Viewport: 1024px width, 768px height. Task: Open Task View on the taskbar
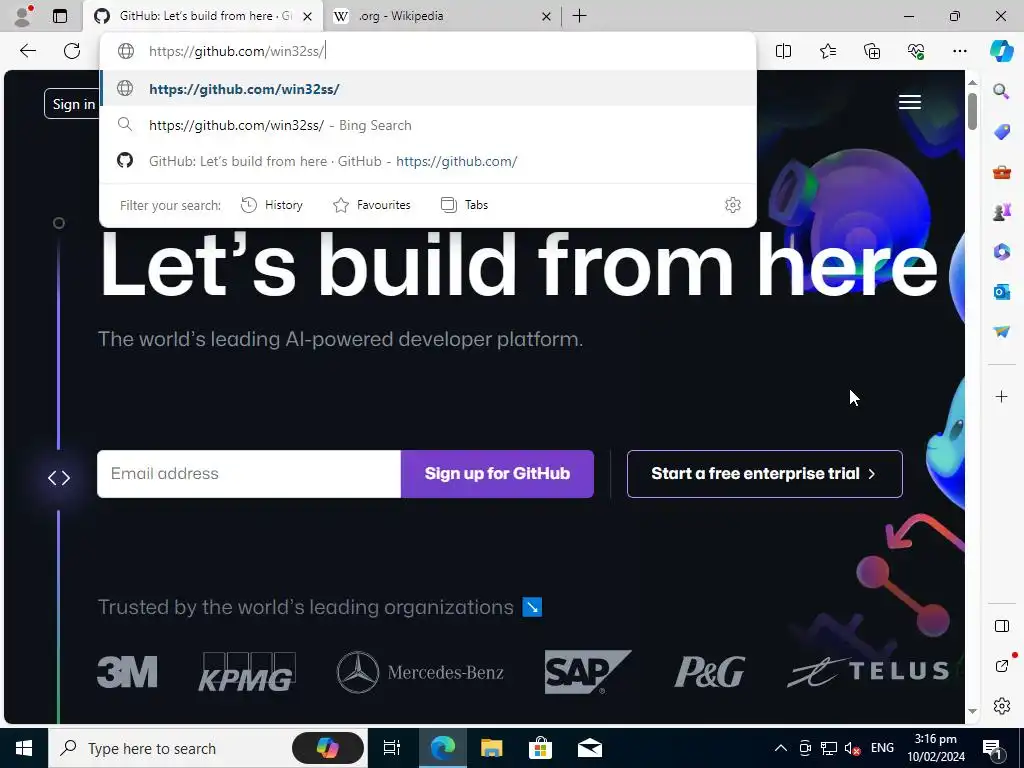[x=391, y=748]
